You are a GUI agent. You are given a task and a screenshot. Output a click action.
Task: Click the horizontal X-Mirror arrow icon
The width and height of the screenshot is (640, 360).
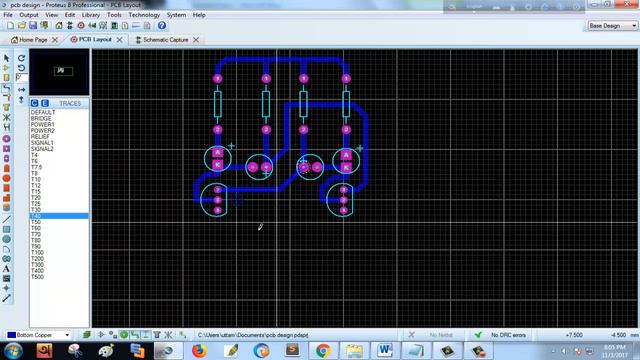22,89
